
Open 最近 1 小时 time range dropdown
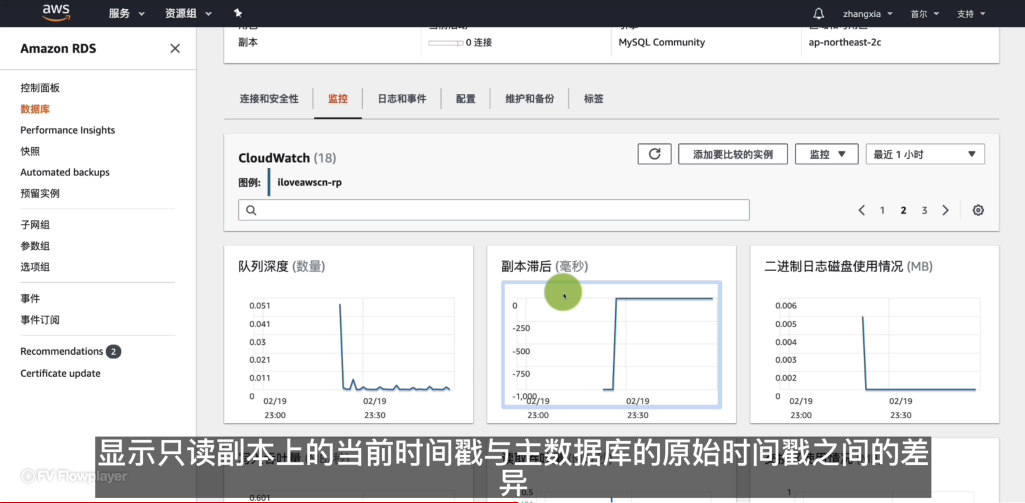925,154
